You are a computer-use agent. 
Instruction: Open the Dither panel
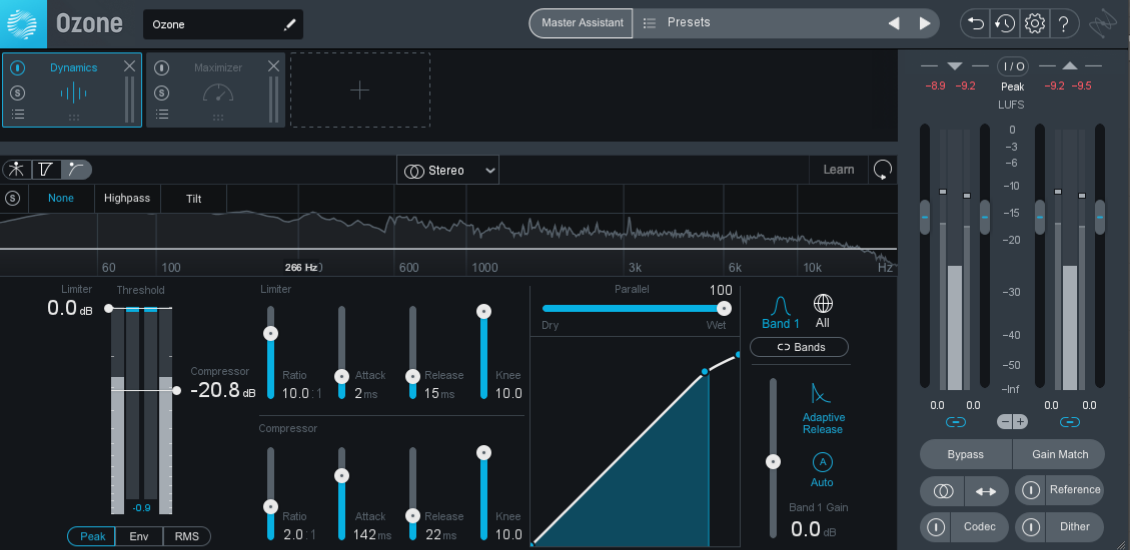pos(1075,527)
